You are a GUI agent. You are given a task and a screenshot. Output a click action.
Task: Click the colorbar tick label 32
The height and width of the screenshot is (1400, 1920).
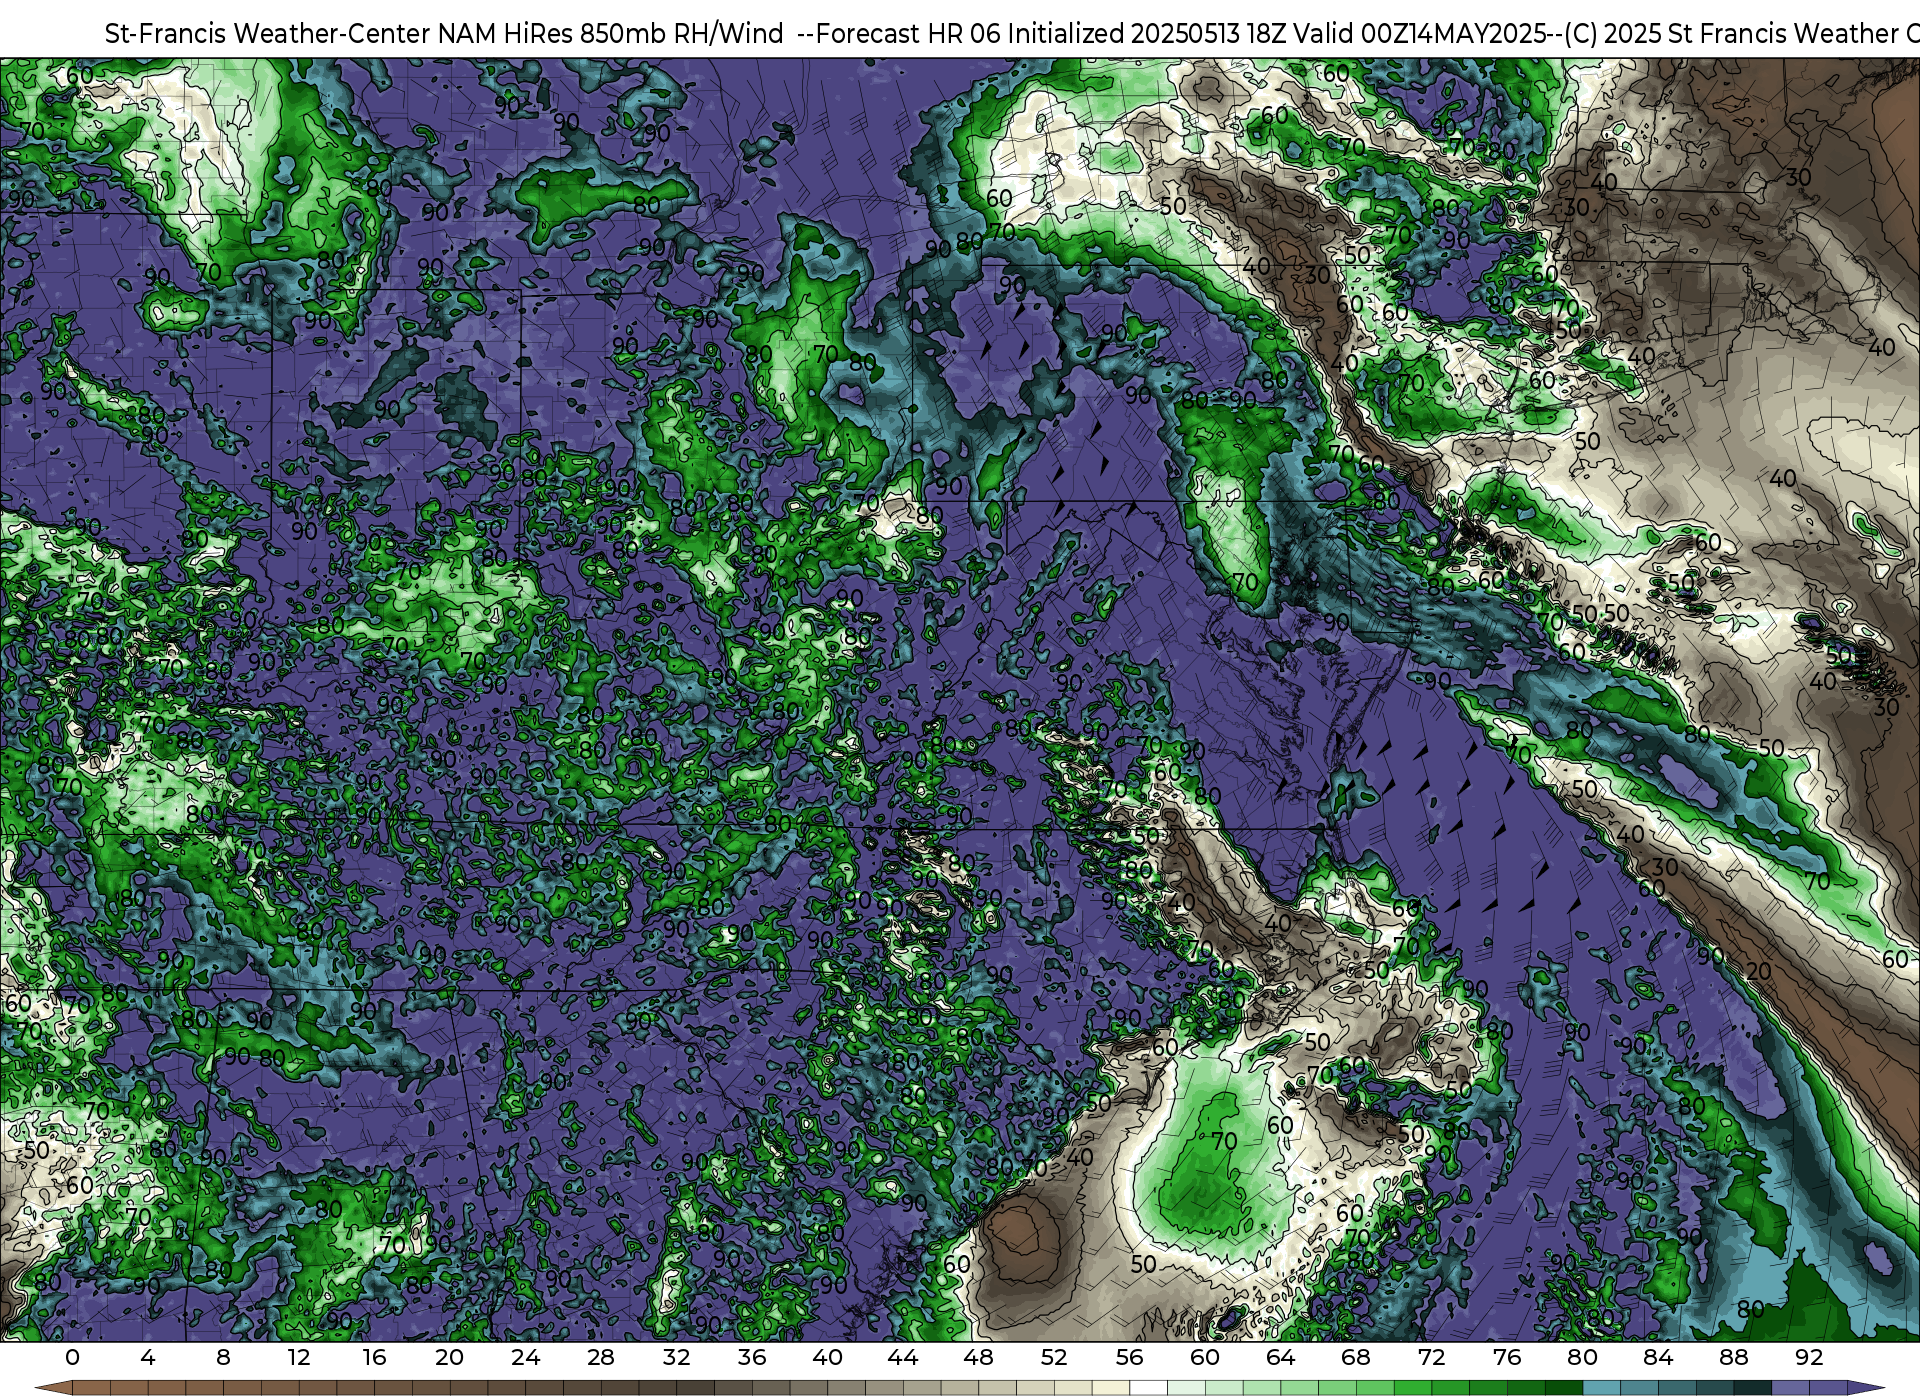(x=677, y=1358)
